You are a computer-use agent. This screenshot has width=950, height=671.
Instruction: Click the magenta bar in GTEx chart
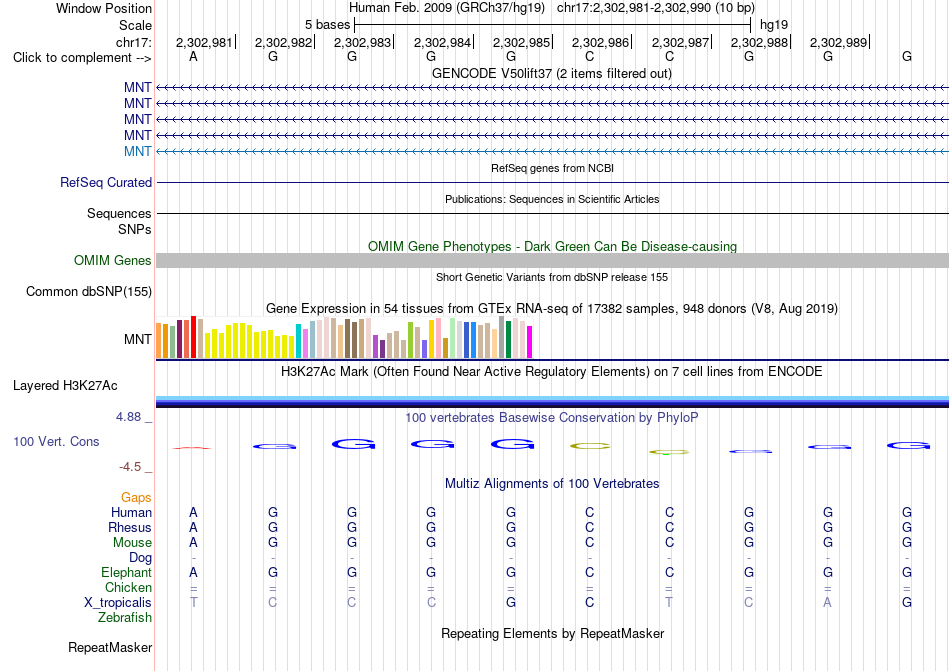coord(530,342)
